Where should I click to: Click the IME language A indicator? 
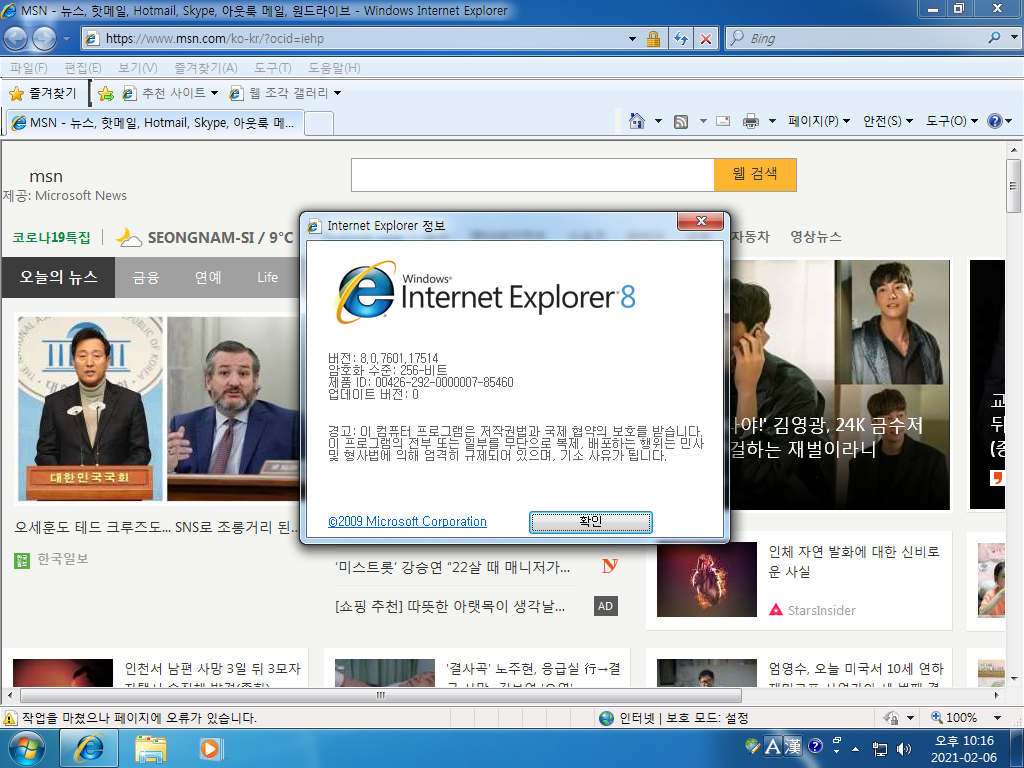pyautogui.click(x=773, y=746)
